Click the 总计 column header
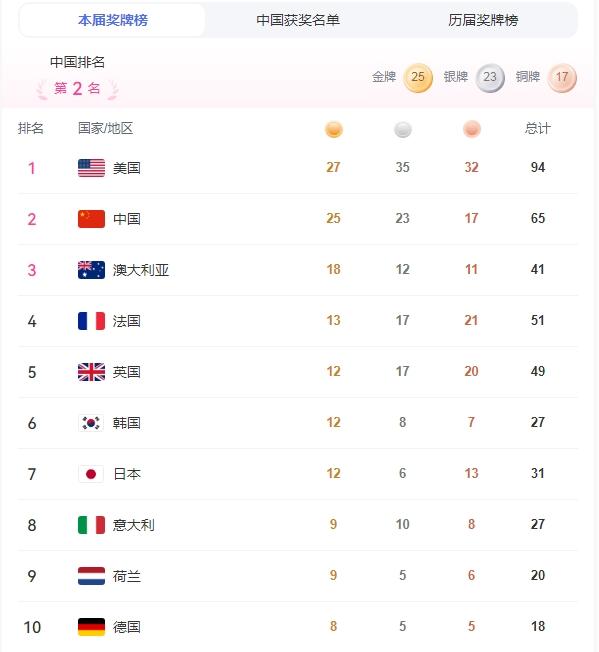This screenshot has height=652, width=599. pos(537,128)
